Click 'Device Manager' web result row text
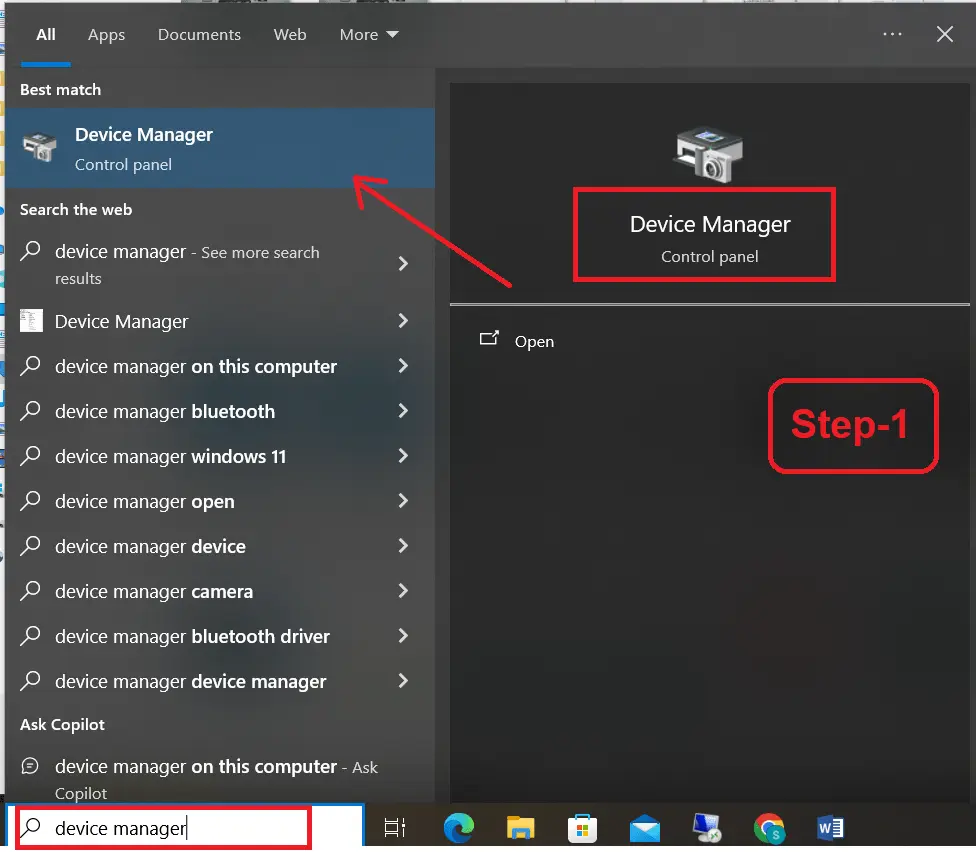The height and width of the screenshot is (852, 976). click(x=121, y=322)
